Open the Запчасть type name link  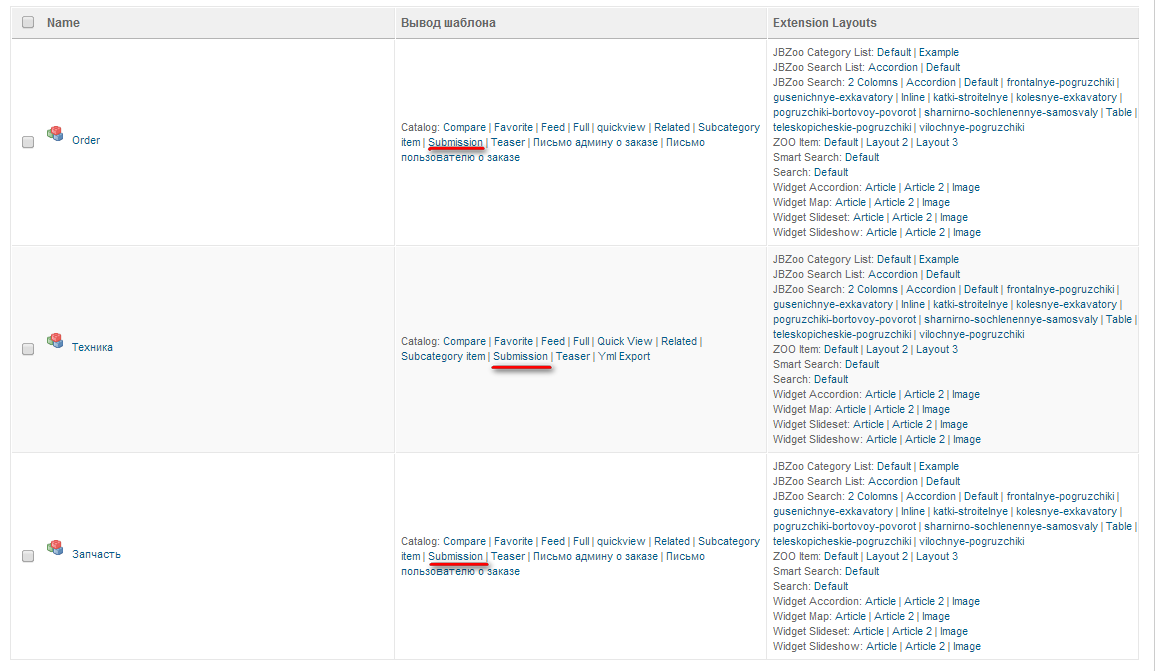pos(96,555)
